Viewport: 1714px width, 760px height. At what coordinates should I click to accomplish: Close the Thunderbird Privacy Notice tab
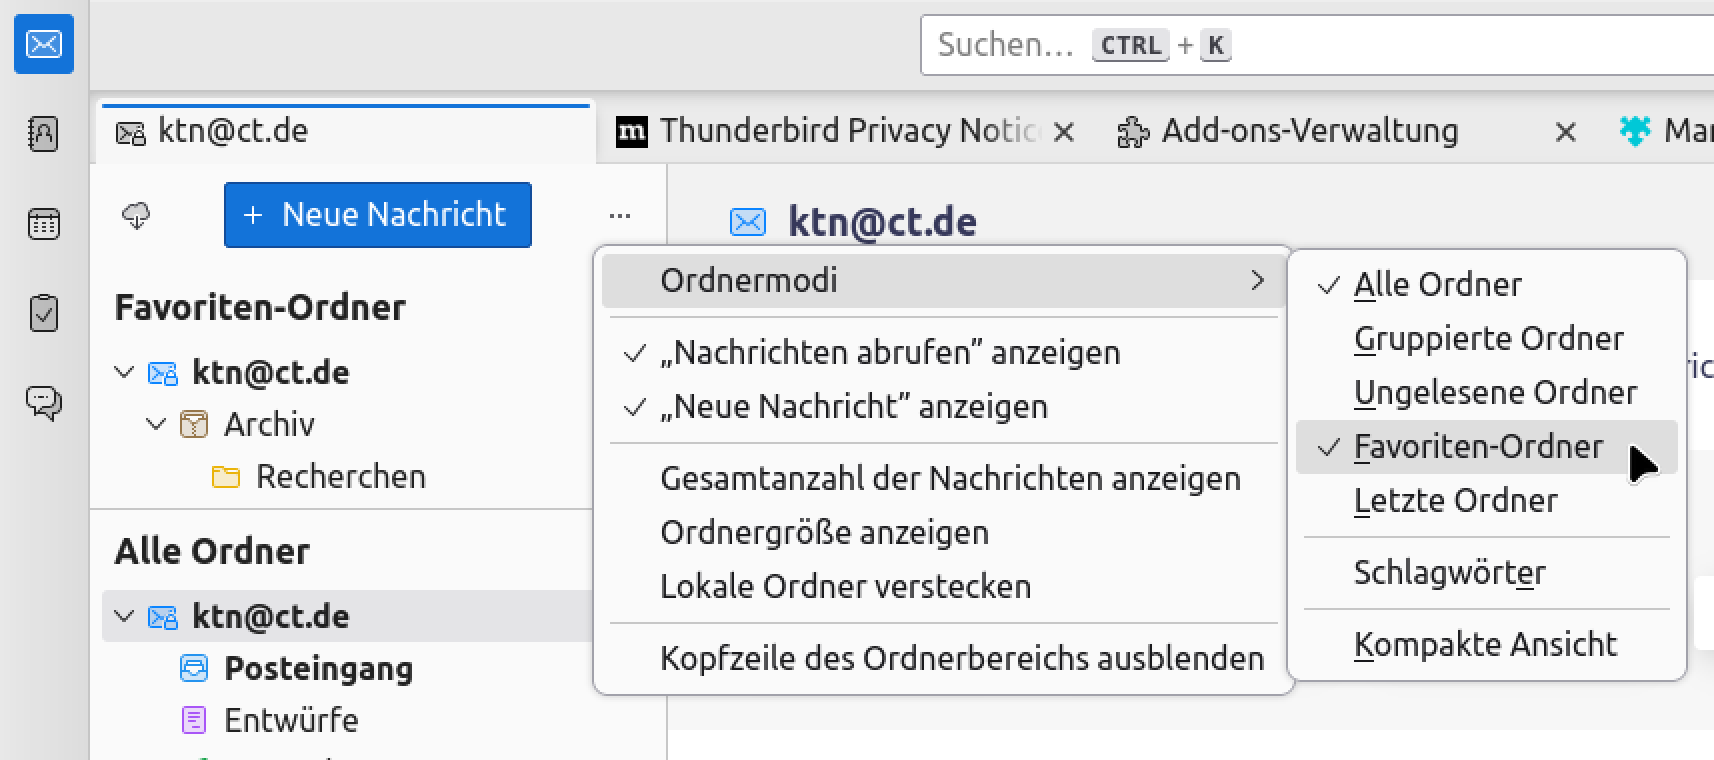[x=1064, y=132]
